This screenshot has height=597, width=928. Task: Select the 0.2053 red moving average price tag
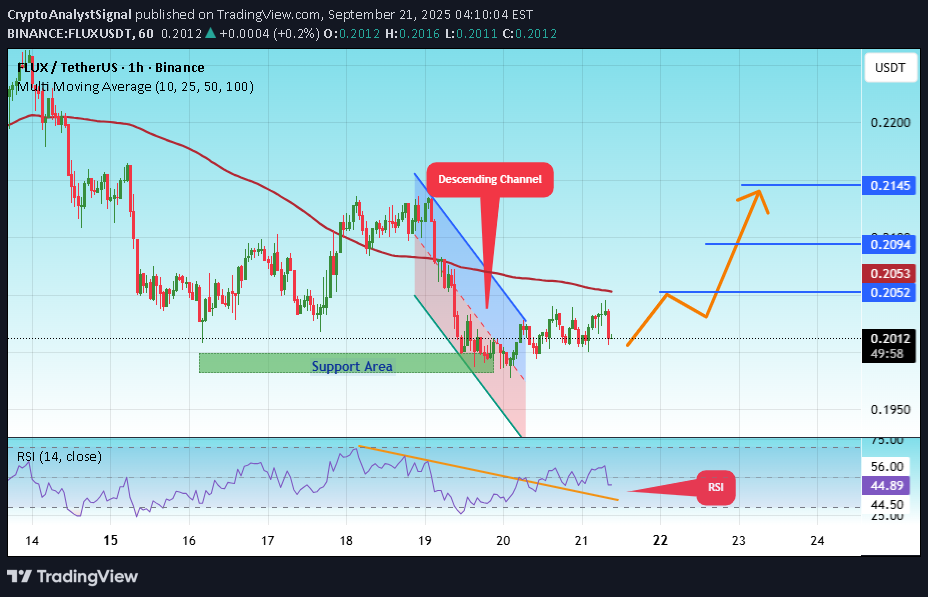click(888, 274)
